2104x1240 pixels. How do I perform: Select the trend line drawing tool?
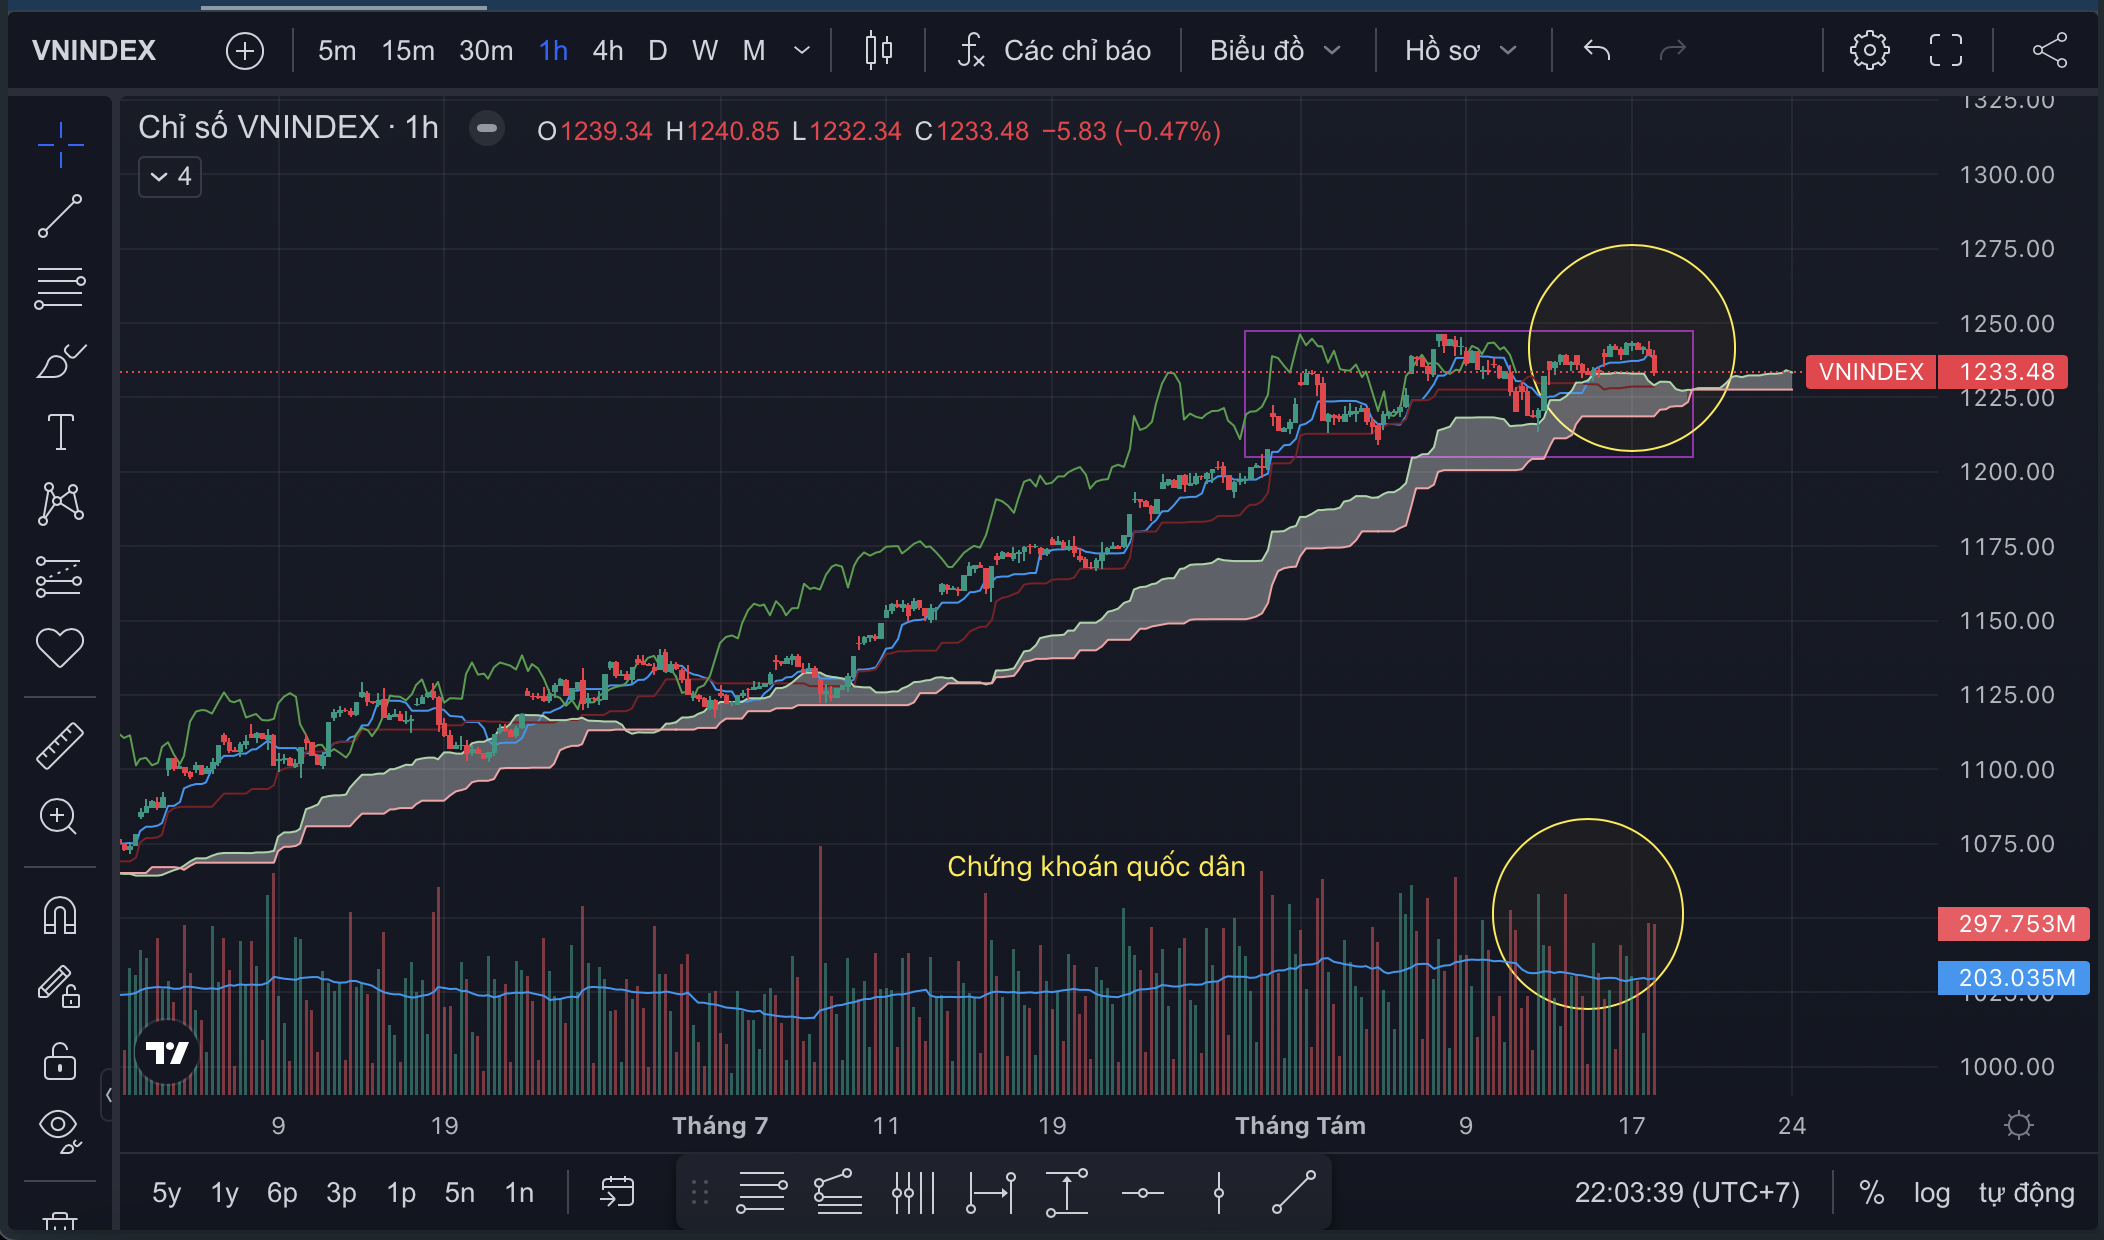tap(60, 216)
